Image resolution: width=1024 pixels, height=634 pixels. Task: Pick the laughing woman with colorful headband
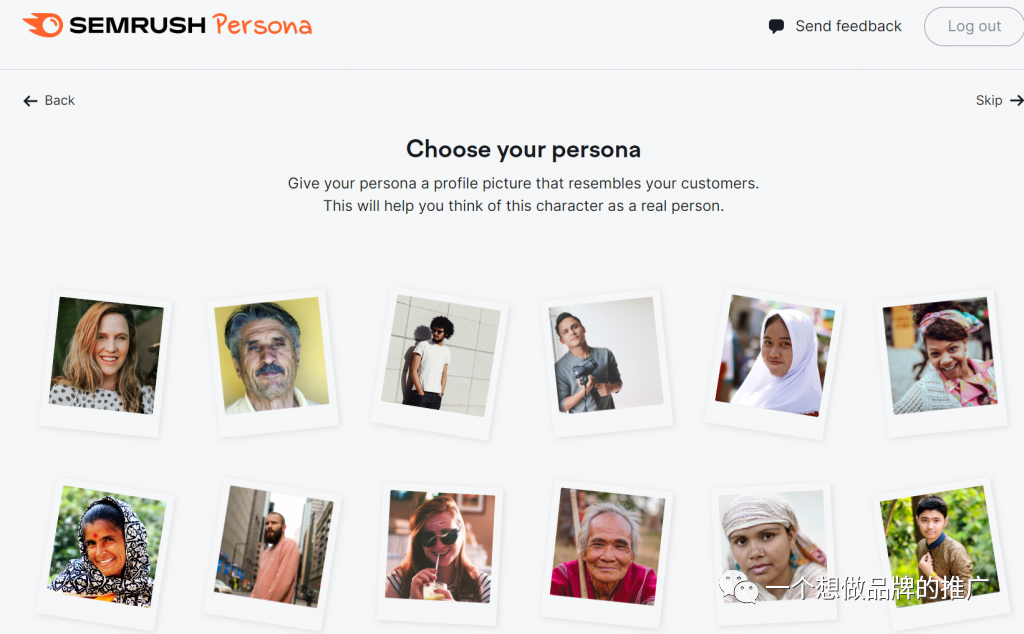click(x=940, y=356)
